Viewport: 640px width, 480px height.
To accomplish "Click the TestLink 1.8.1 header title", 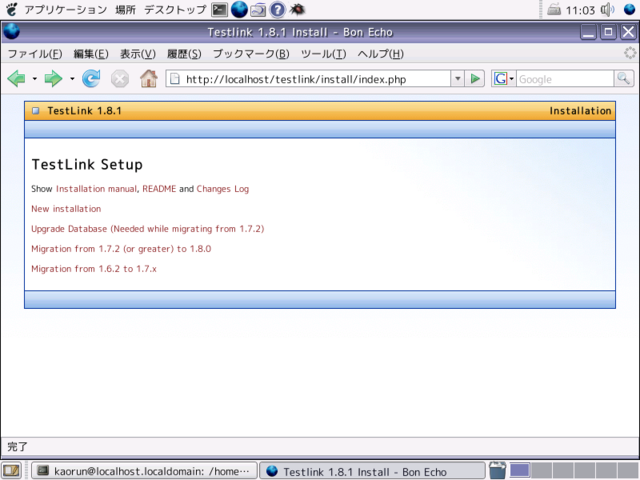I will (x=84, y=111).
